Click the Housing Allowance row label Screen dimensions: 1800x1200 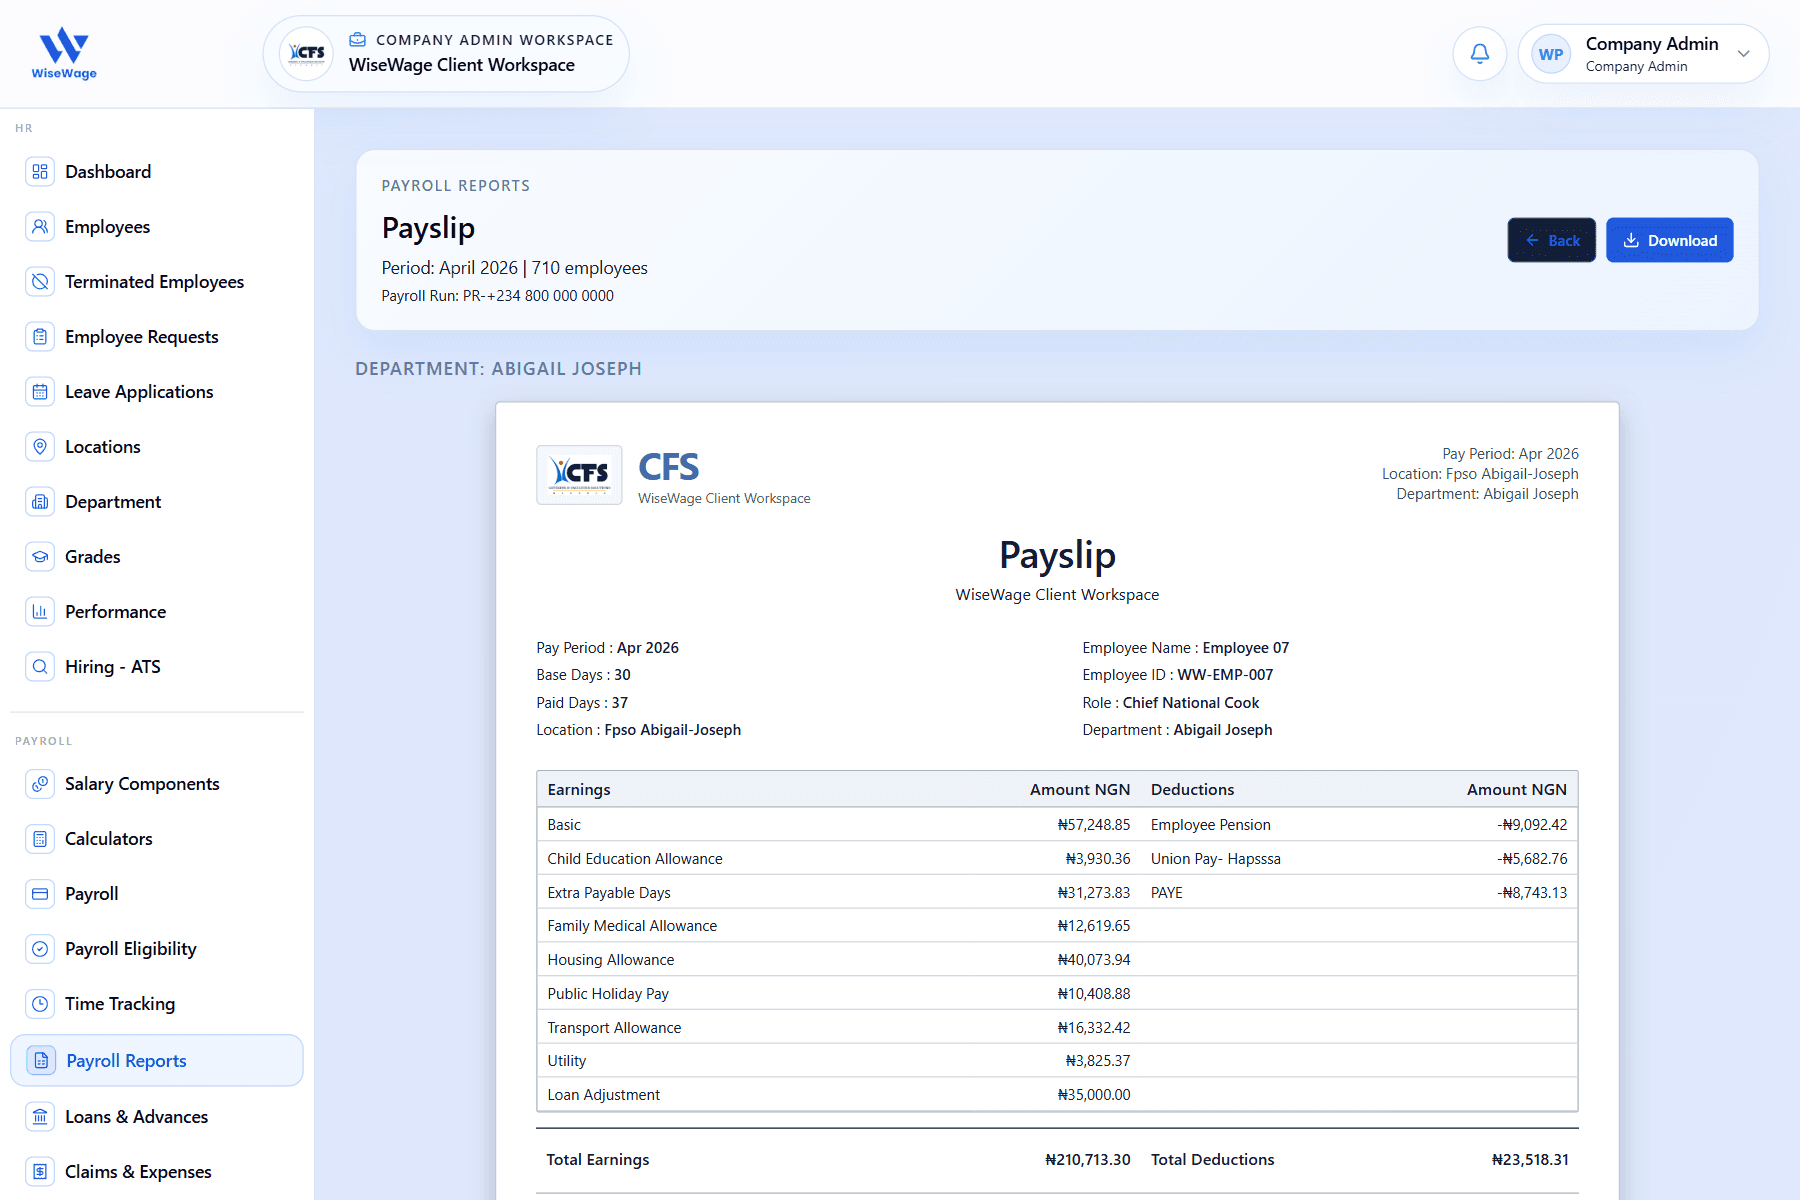[611, 960]
